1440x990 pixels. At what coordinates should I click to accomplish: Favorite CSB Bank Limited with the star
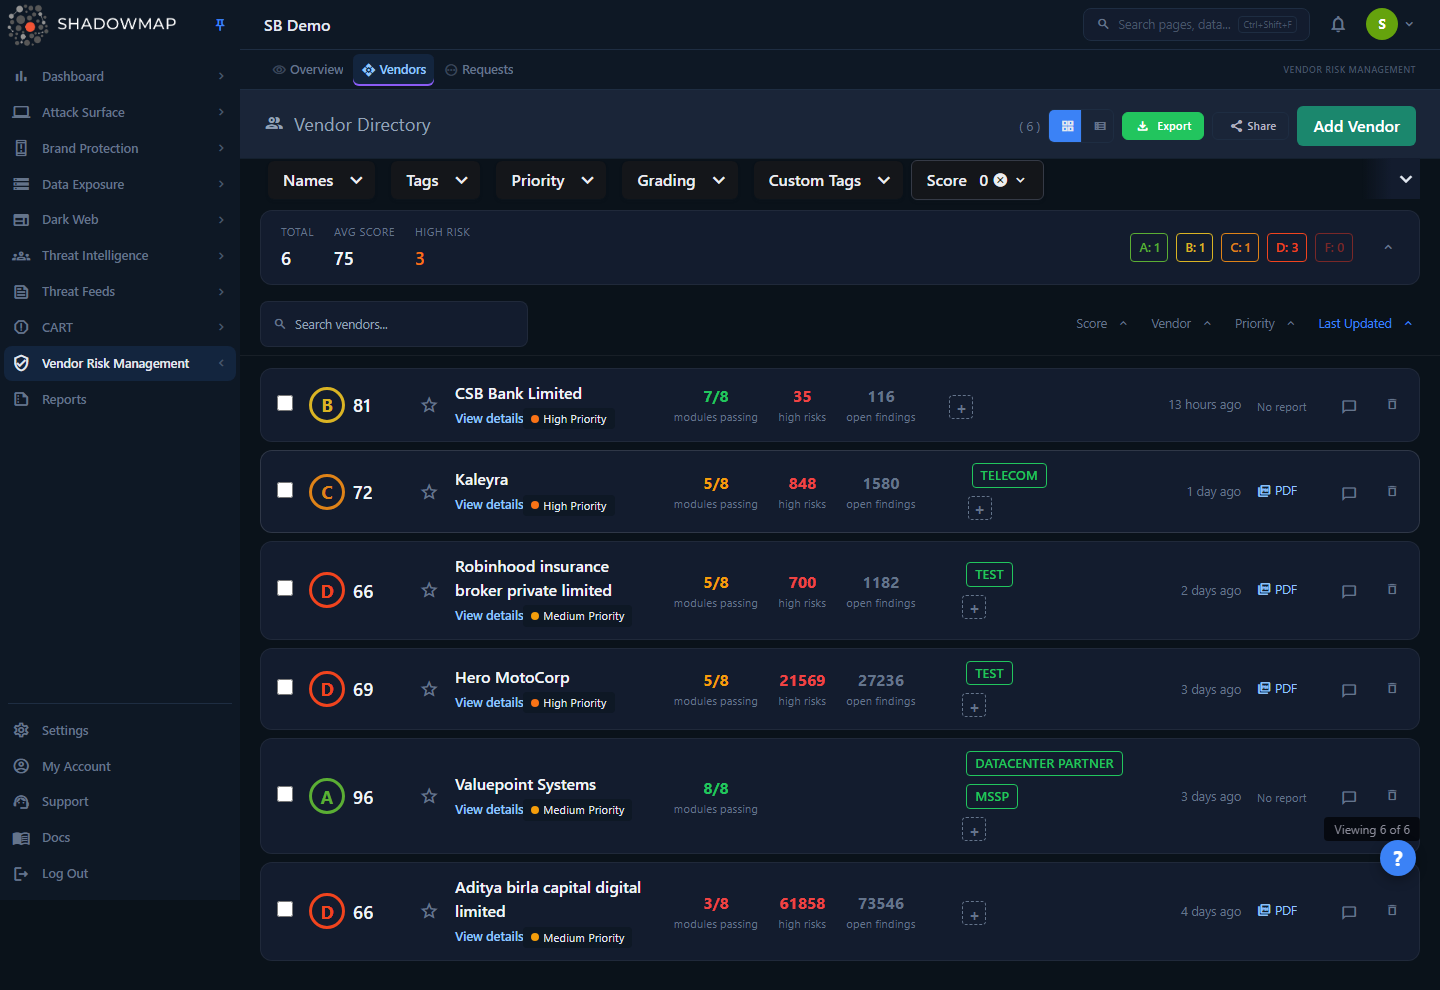(x=429, y=405)
